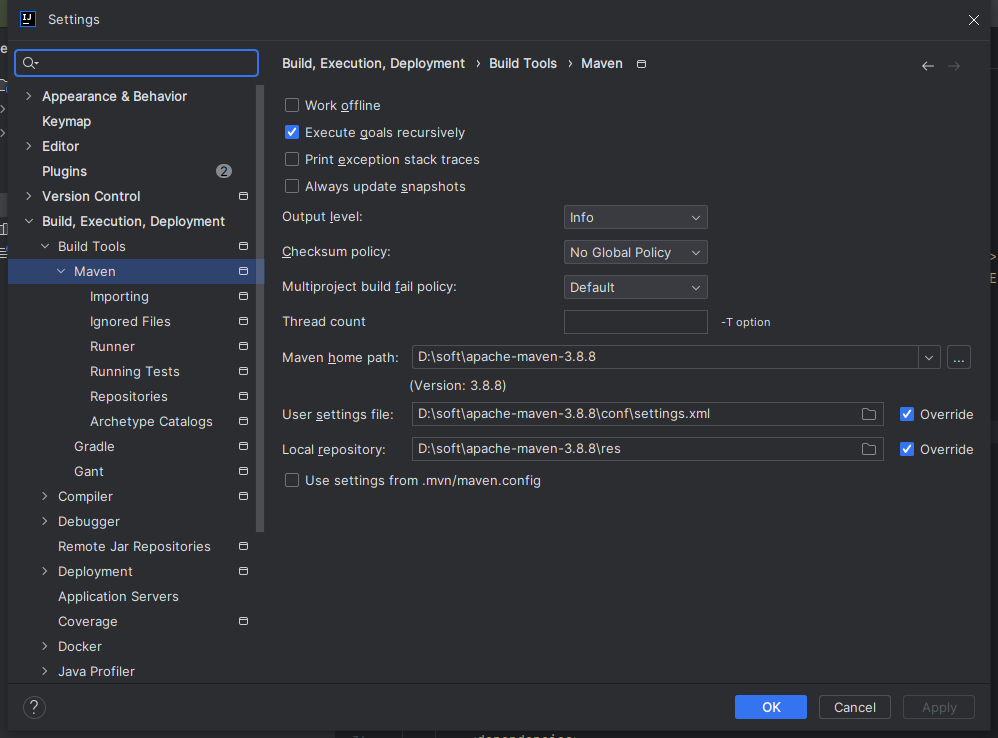Click the settings tree vertical scrollbar
Screen dimensions: 998x738
[x=260, y=308]
